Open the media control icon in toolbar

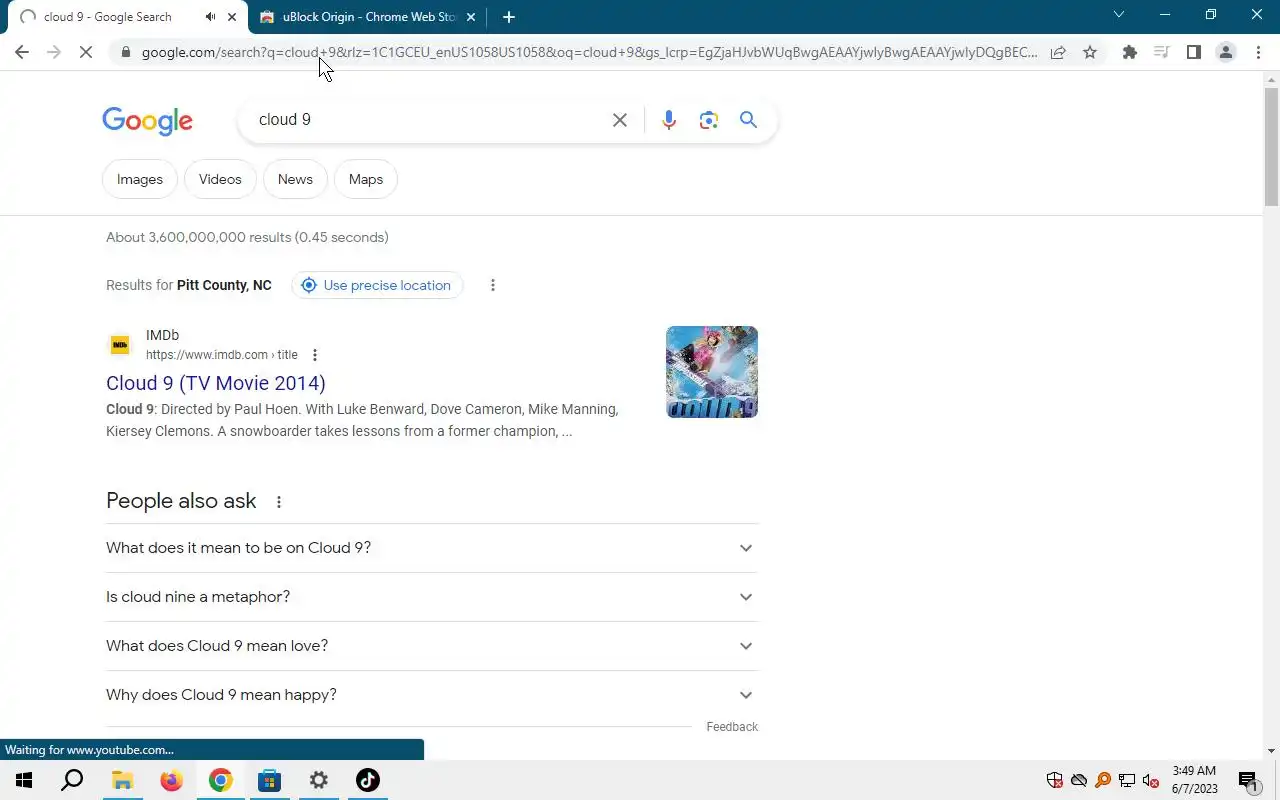1162,52
